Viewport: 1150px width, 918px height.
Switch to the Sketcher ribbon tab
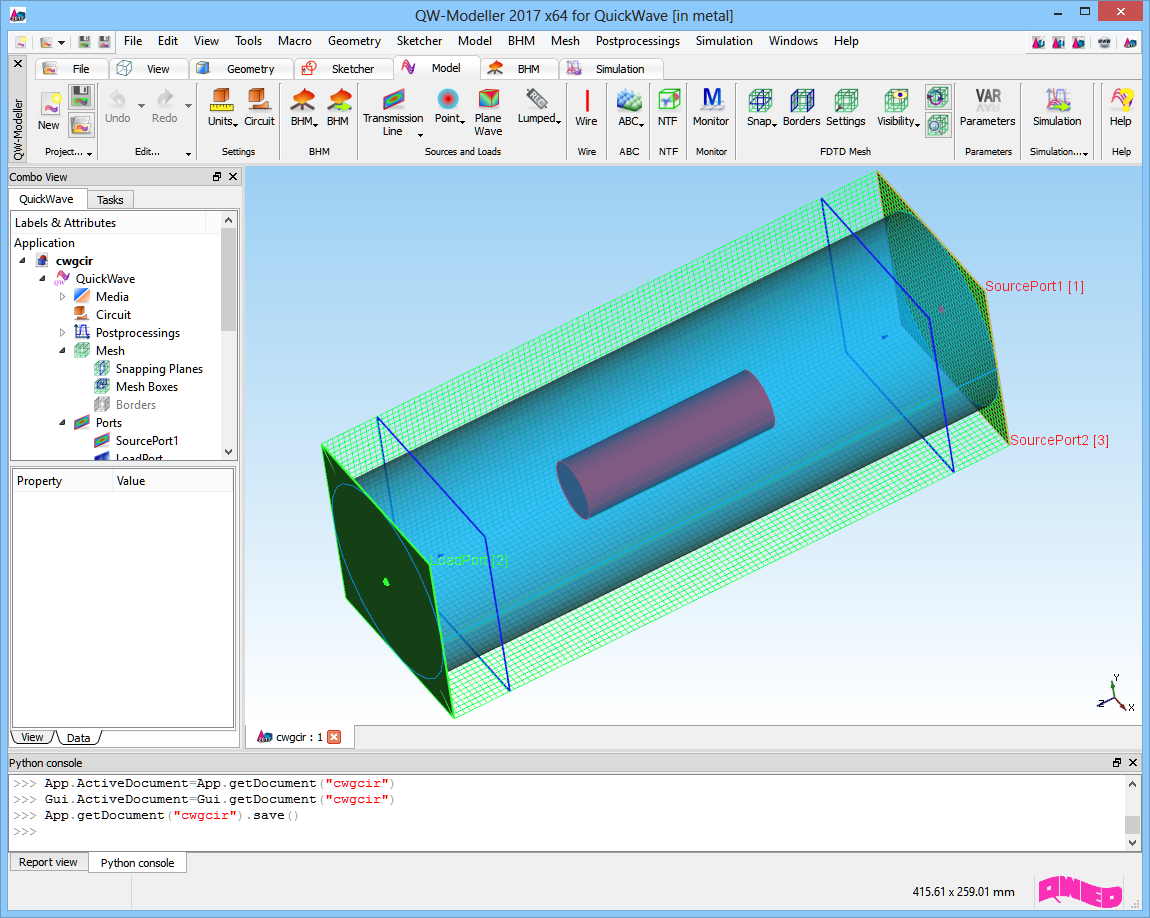tap(343, 69)
